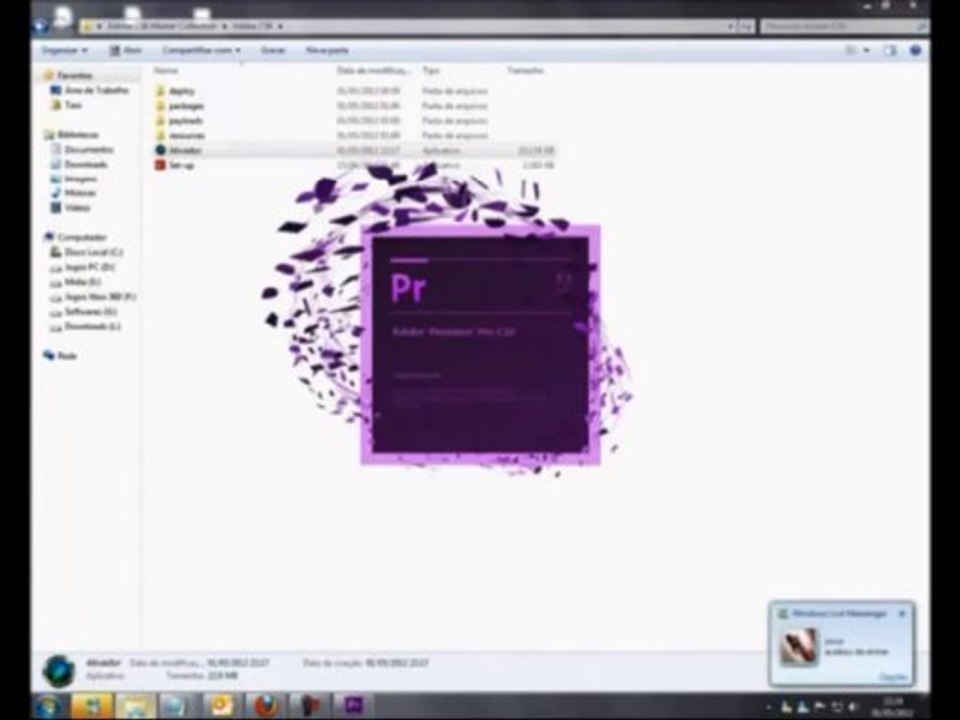This screenshot has height=720, width=960.
Task: Click the volume icon in system tray
Action: coord(853,707)
